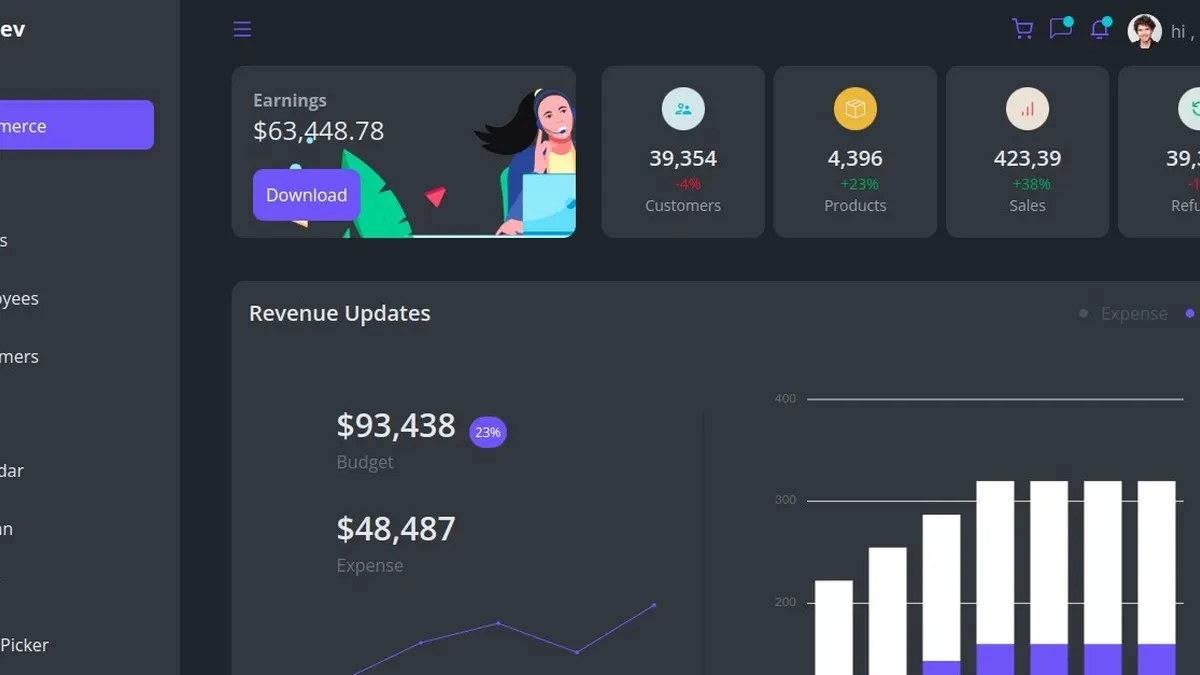
Task: Open the sidebar item ending in "oyees"
Action: (20, 298)
